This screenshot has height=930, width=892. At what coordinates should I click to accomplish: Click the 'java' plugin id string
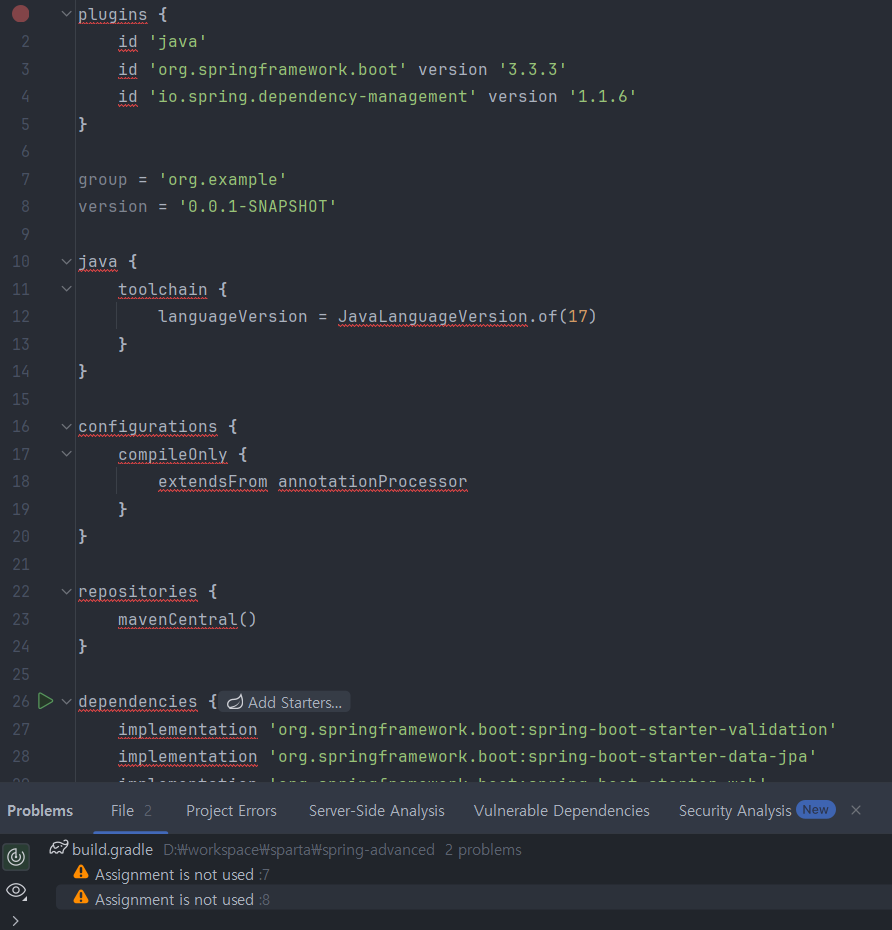[x=177, y=42]
